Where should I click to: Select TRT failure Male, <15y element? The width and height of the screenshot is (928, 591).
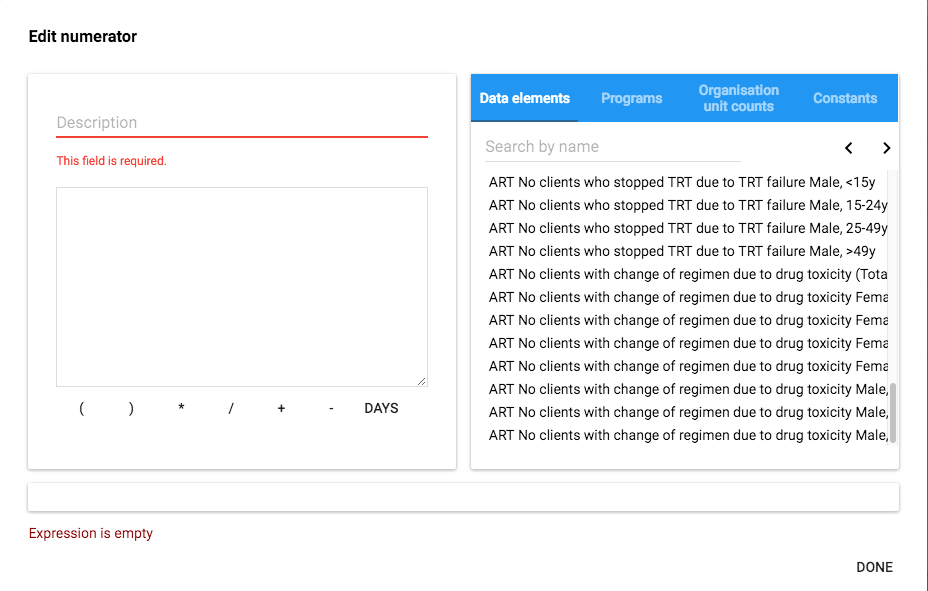tap(682, 182)
